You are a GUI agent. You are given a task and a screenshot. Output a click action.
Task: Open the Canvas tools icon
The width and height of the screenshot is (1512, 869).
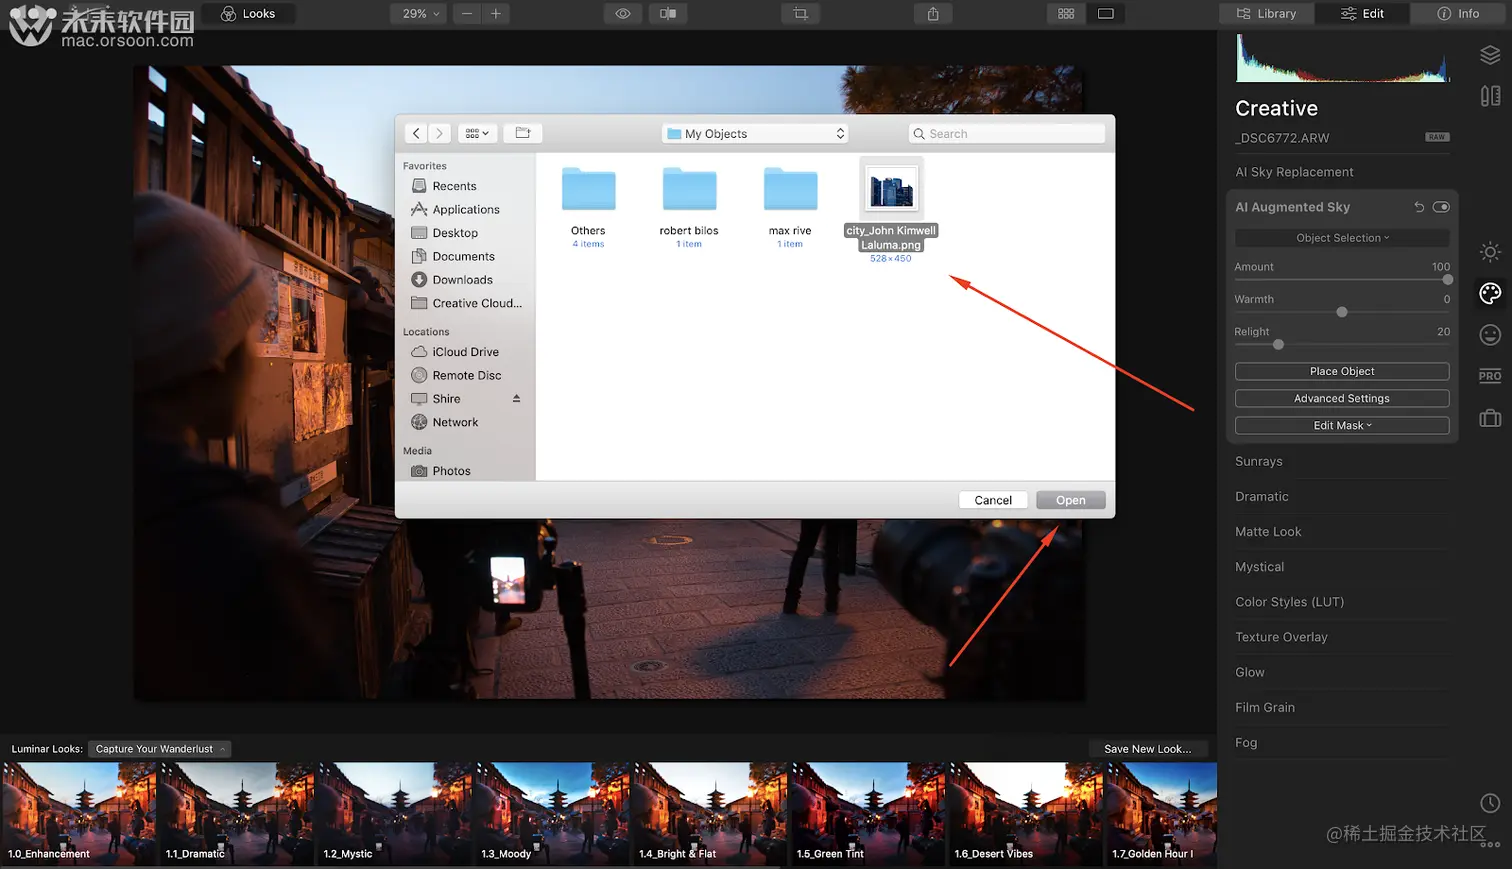click(x=1490, y=96)
